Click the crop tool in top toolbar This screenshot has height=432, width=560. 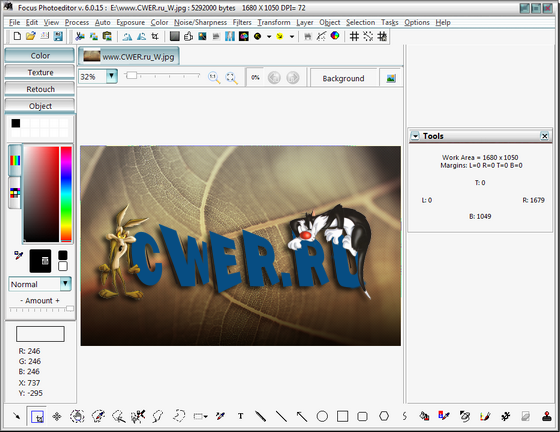pyautogui.click(x=155, y=36)
